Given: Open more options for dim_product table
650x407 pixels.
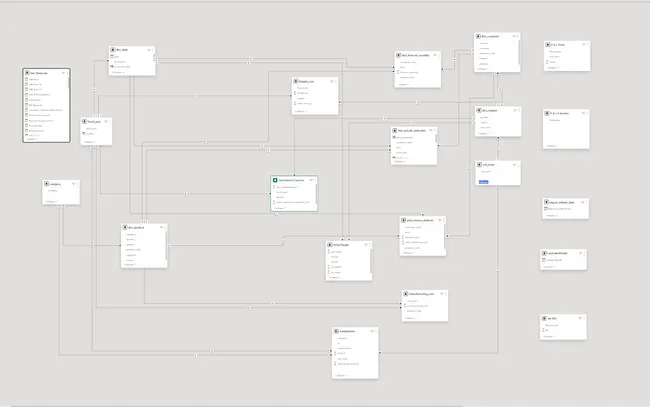Looking at the screenshot, I should tap(165, 228).
